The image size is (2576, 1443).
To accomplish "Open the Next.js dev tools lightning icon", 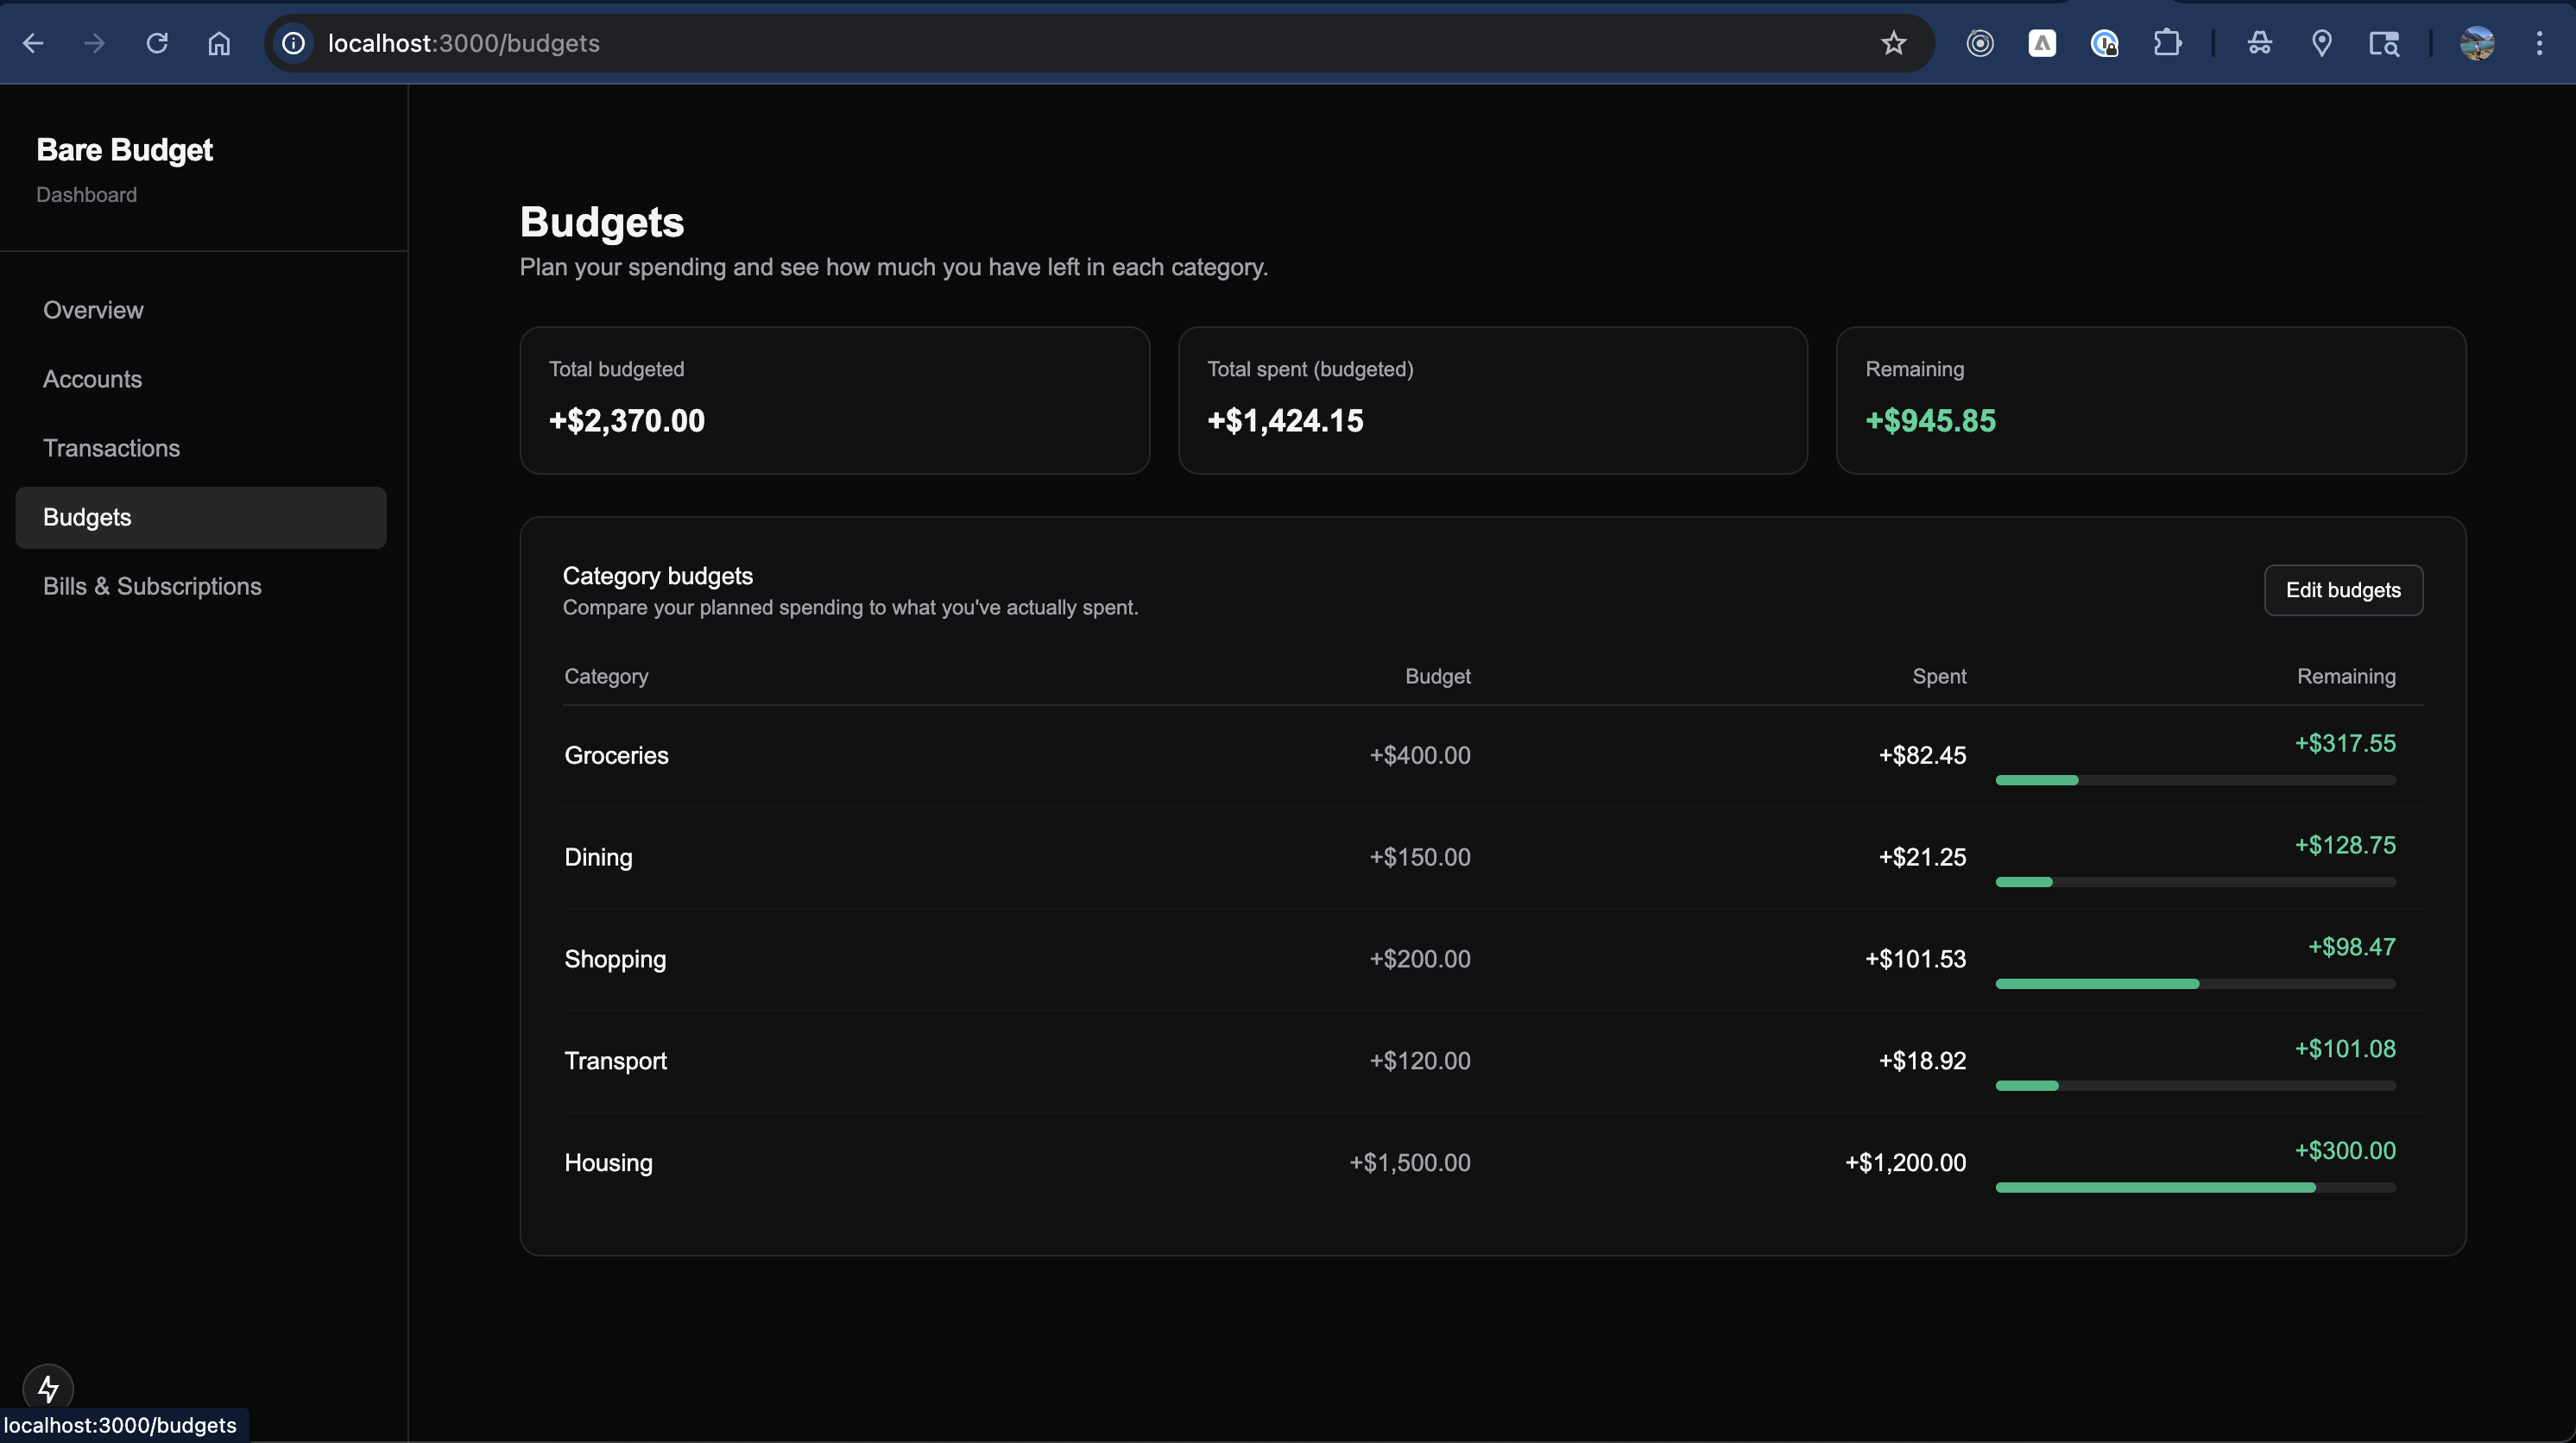I will coord(48,1388).
